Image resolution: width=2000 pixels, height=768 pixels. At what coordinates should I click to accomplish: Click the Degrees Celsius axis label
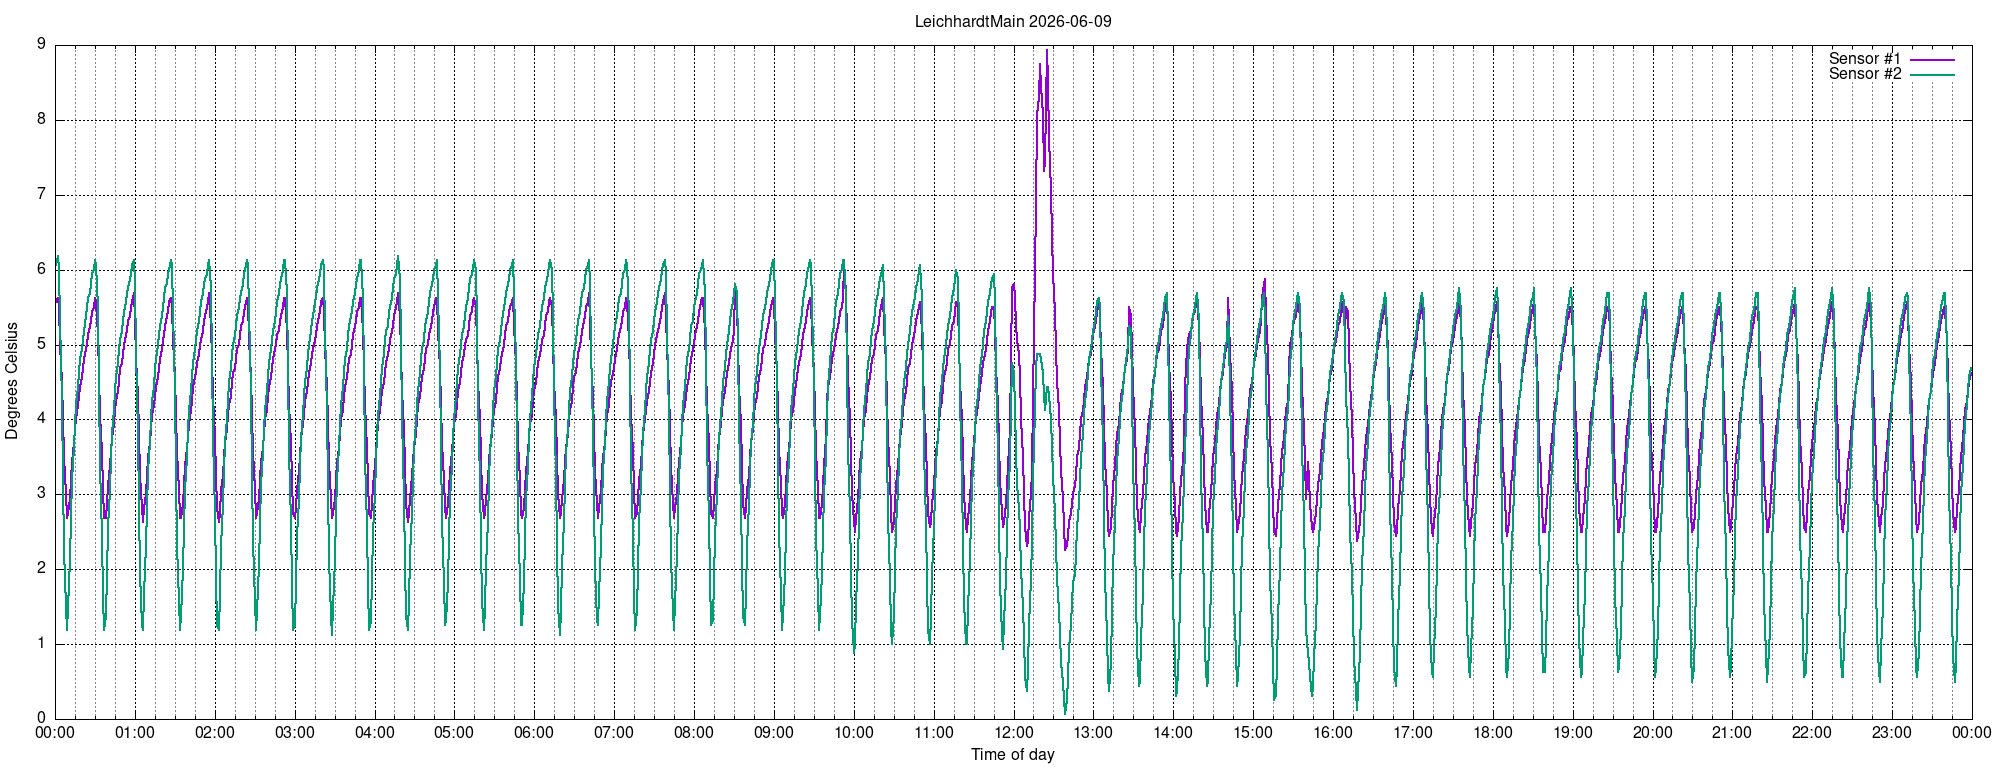coord(12,381)
